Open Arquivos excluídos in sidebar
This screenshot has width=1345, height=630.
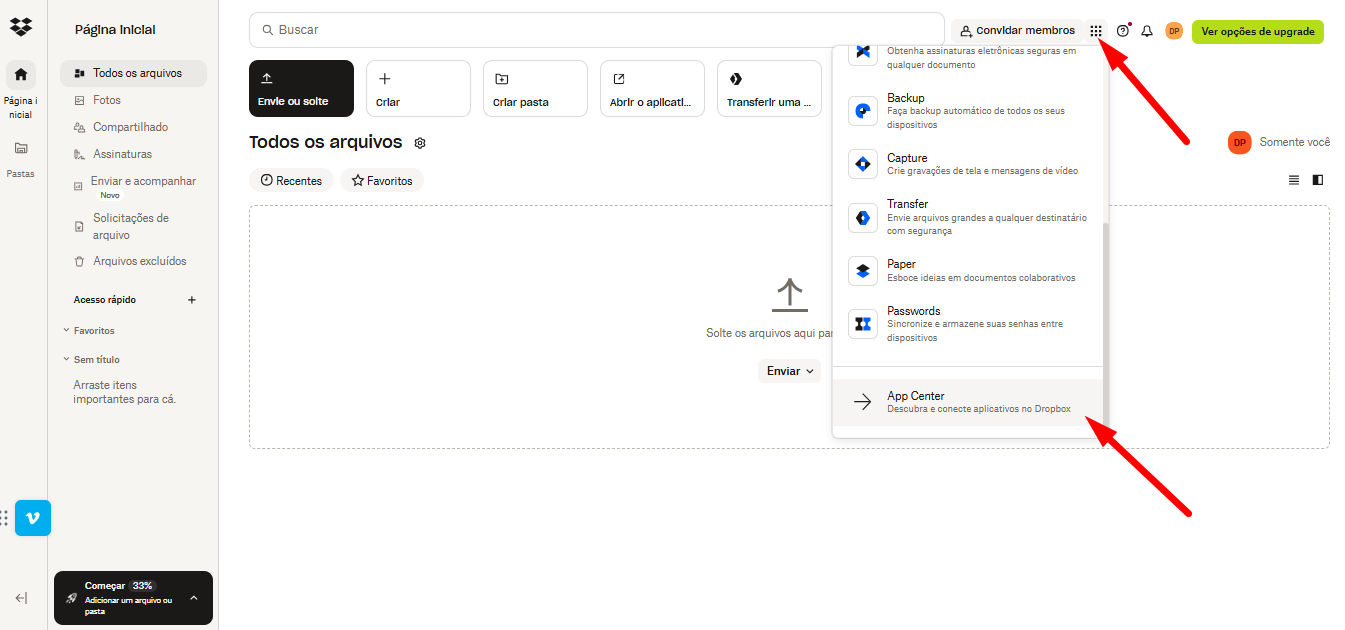tap(133, 261)
